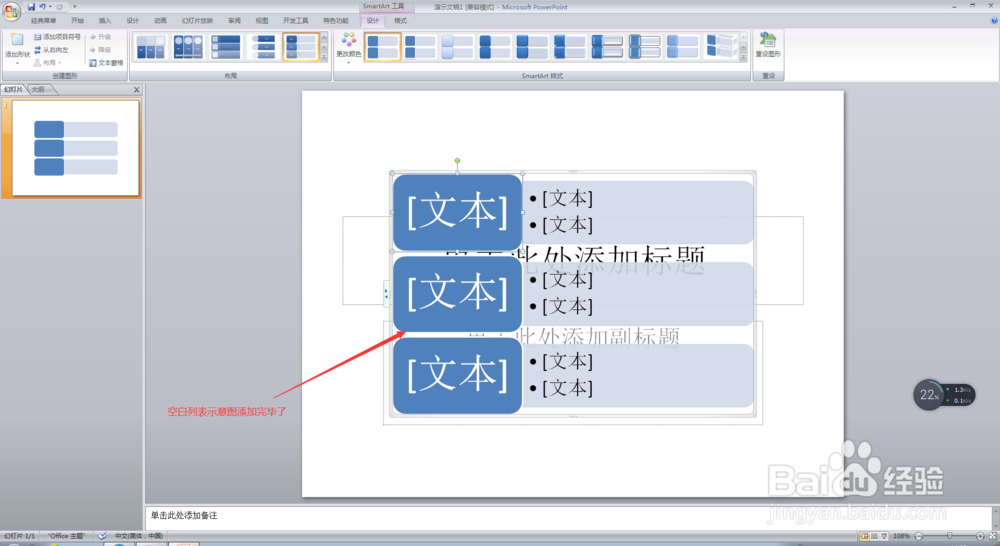Select the second SmartArt style thumbnail
The height and width of the screenshot is (546, 1000).
click(420, 47)
